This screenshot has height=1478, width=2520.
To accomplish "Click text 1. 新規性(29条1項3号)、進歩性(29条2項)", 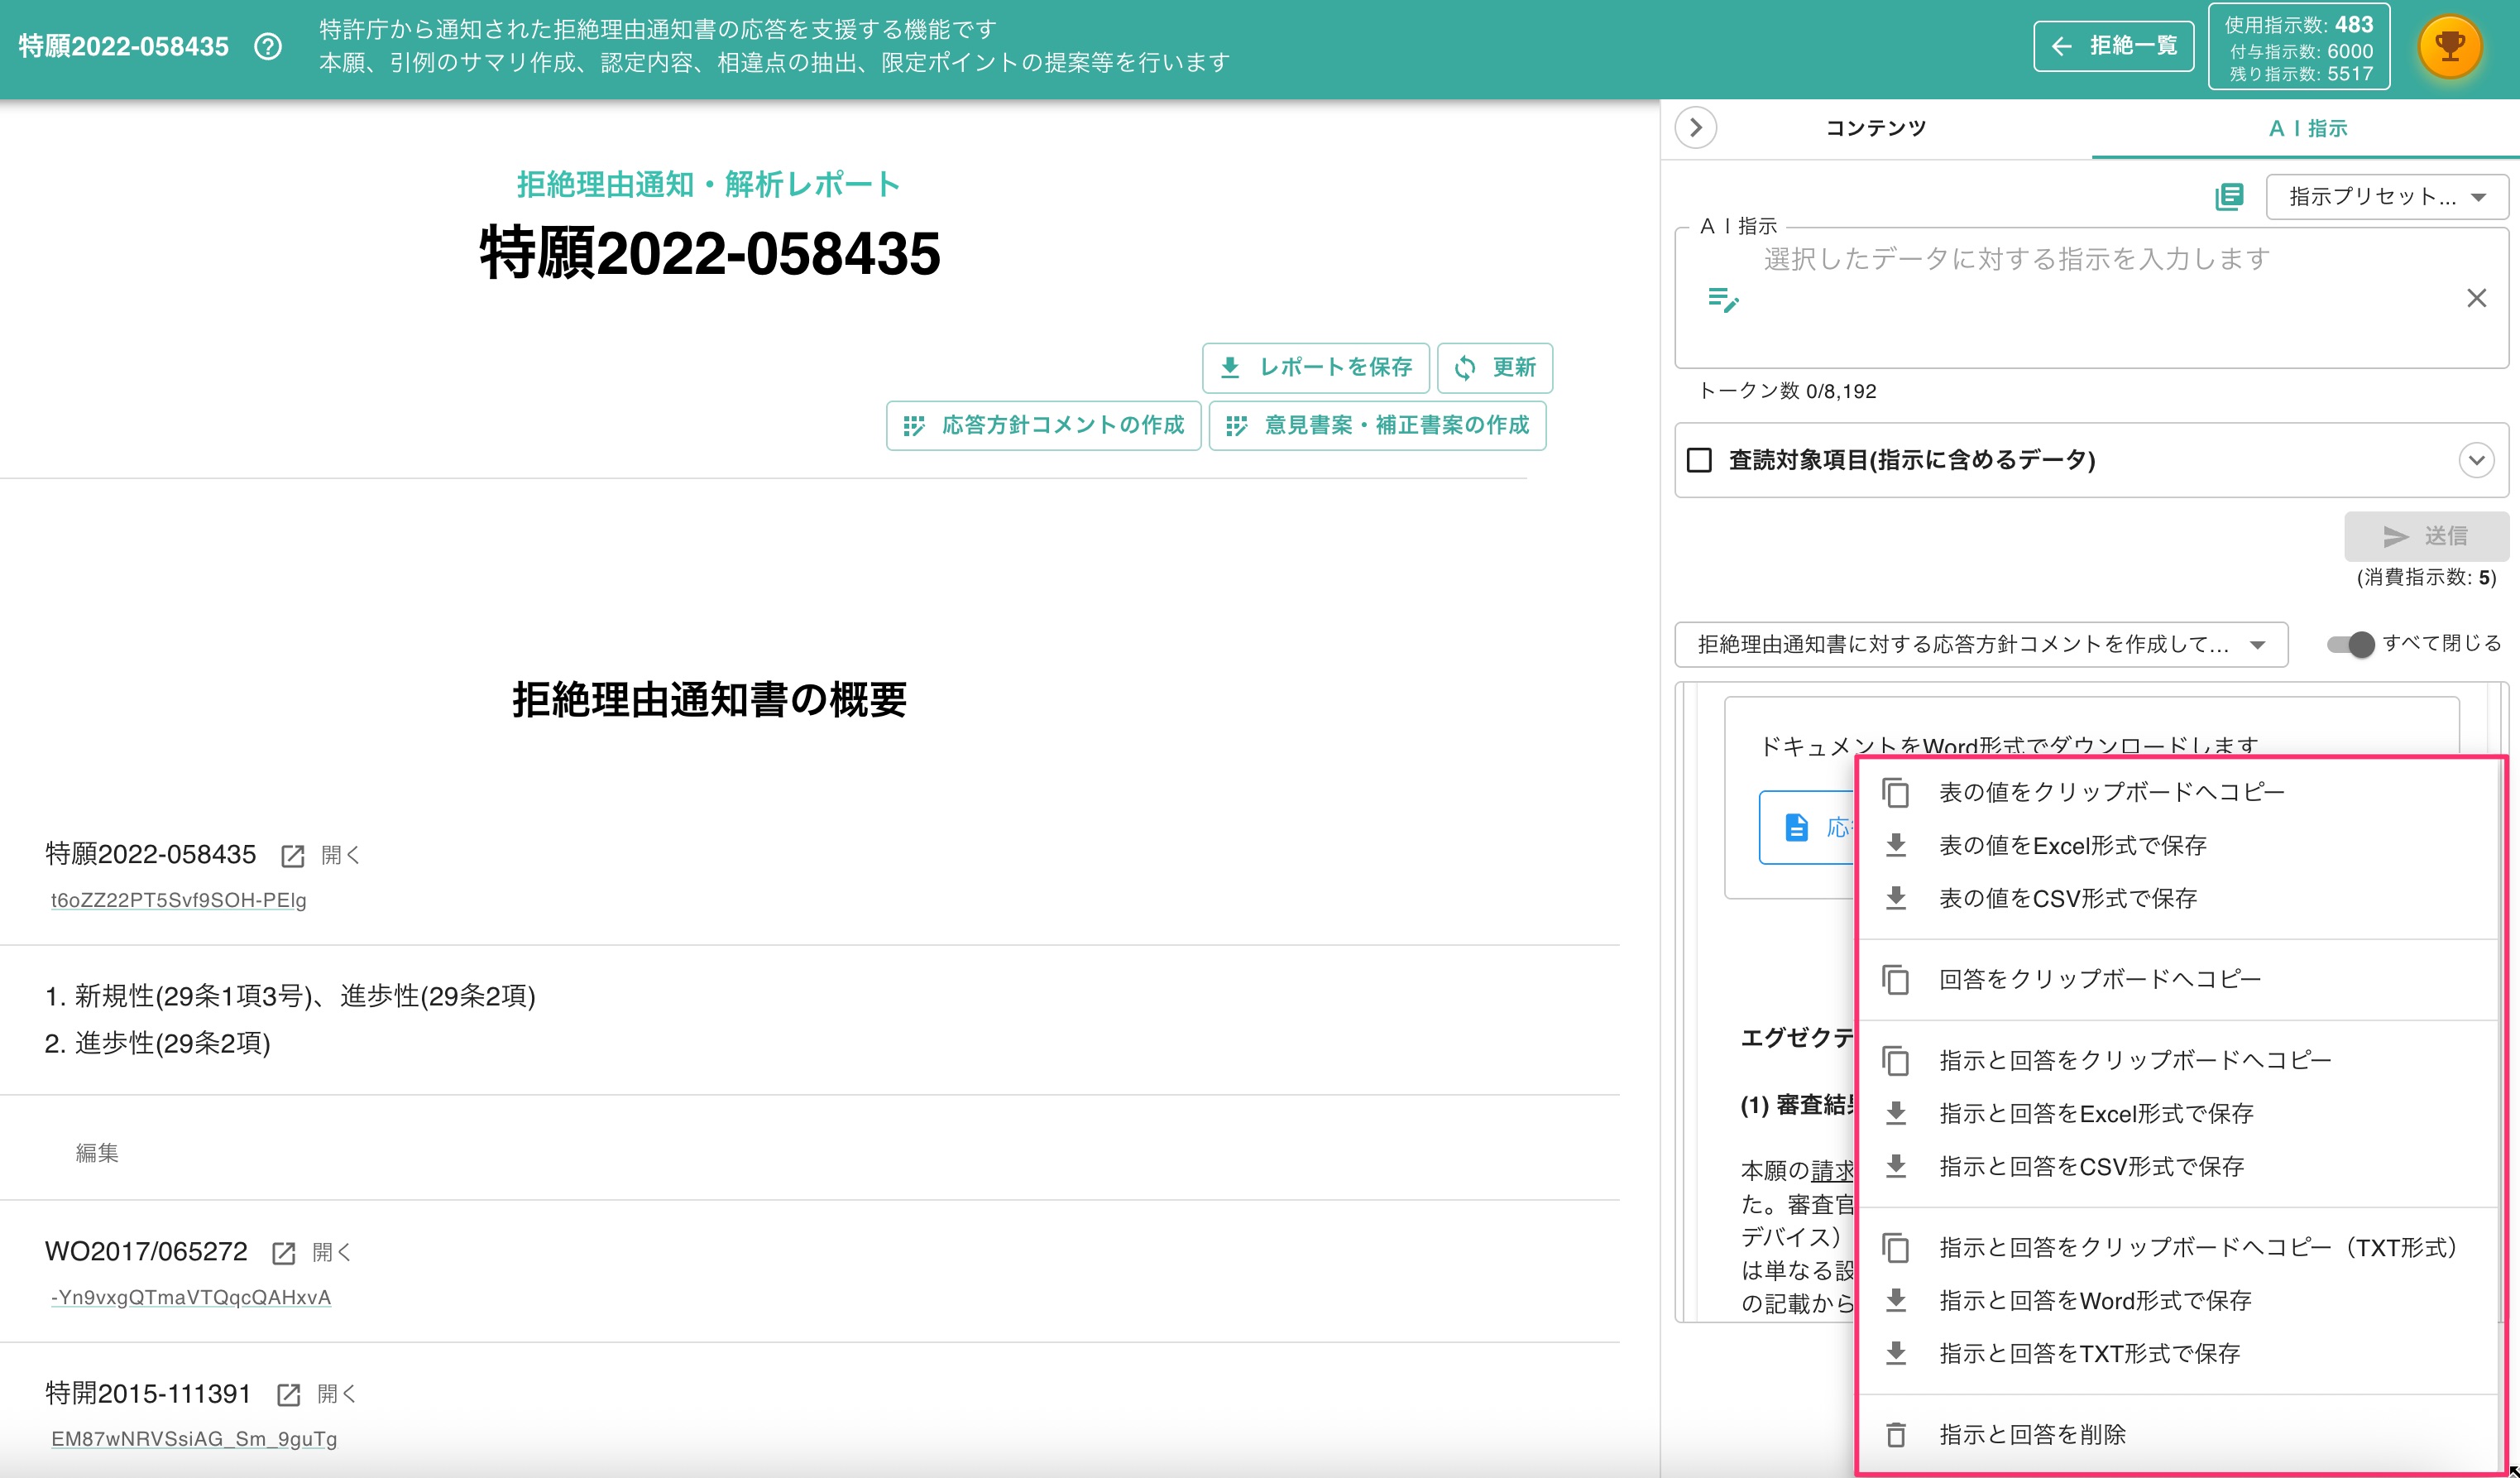I will 290,996.
